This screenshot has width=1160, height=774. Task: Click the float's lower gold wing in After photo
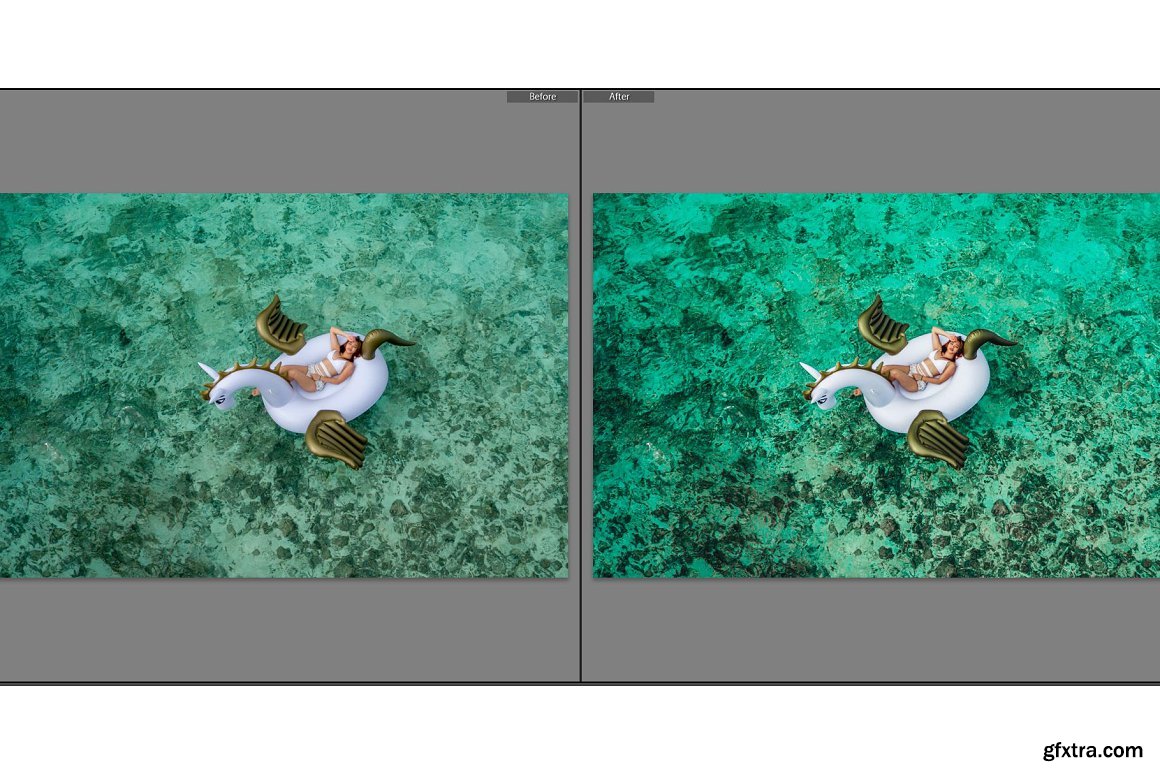point(939,438)
